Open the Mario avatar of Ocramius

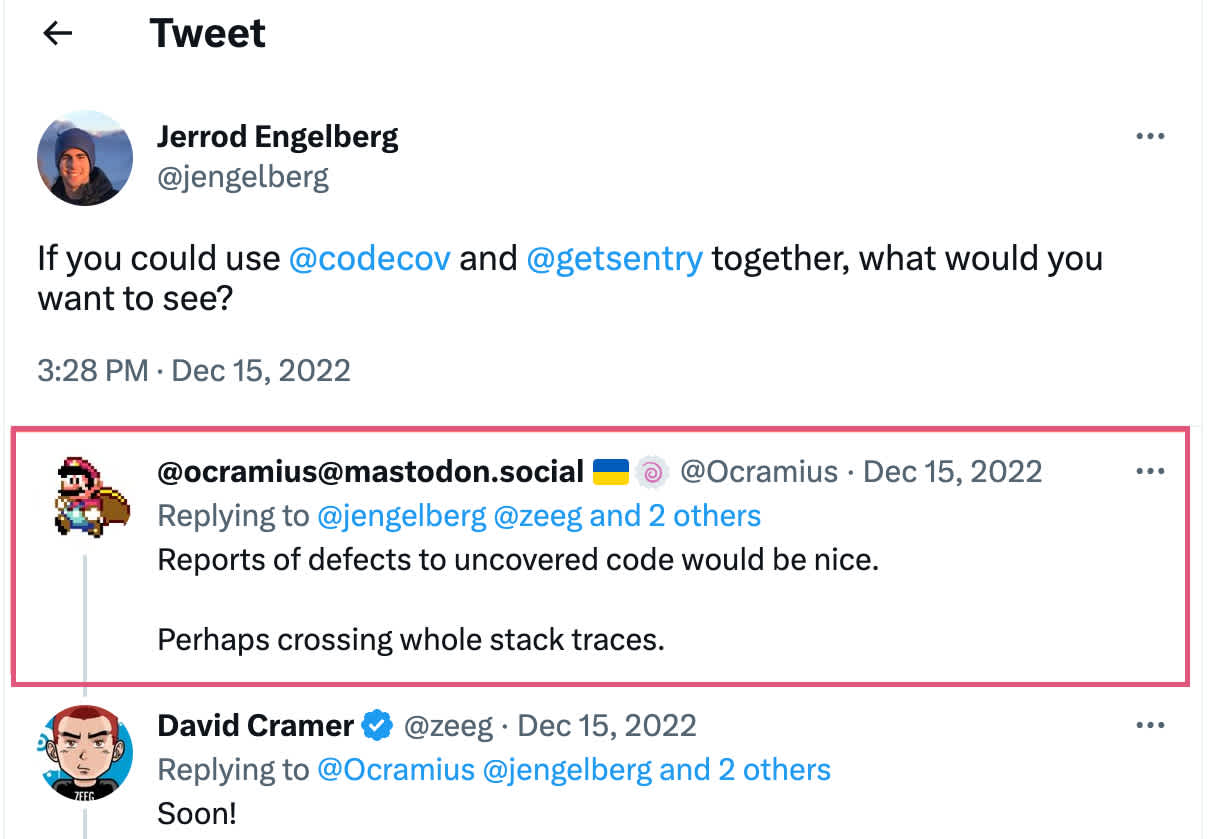click(x=85, y=496)
